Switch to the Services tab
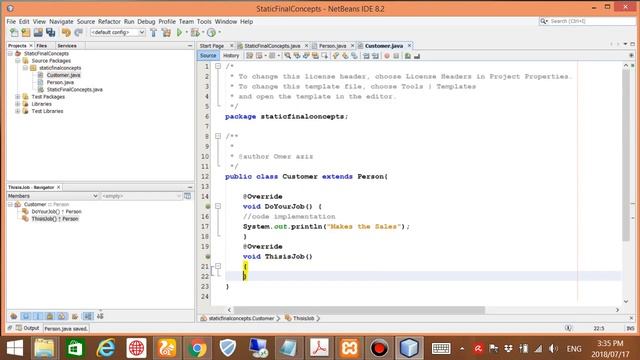Image resolution: width=640 pixels, height=360 pixels. point(67,46)
